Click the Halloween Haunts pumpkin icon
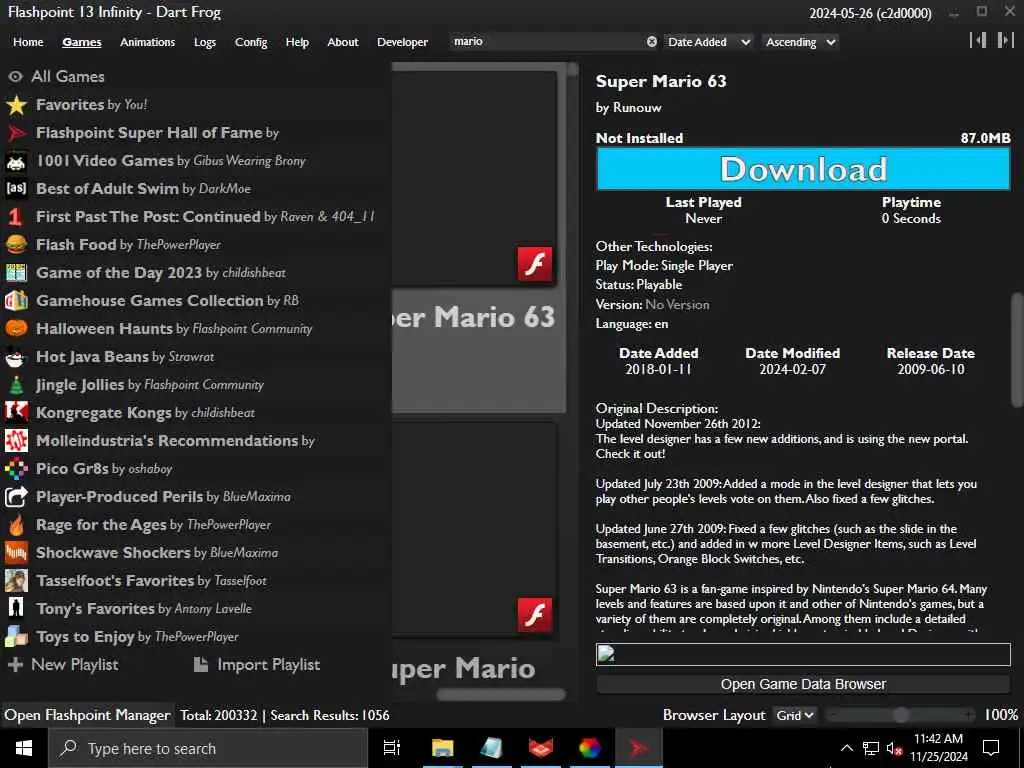Viewport: 1024px width, 768px height. tap(16, 328)
